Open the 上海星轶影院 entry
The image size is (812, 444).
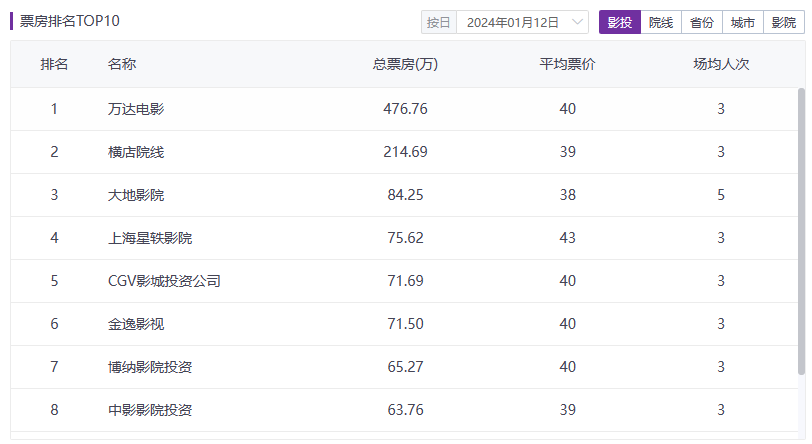pos(150,238)
